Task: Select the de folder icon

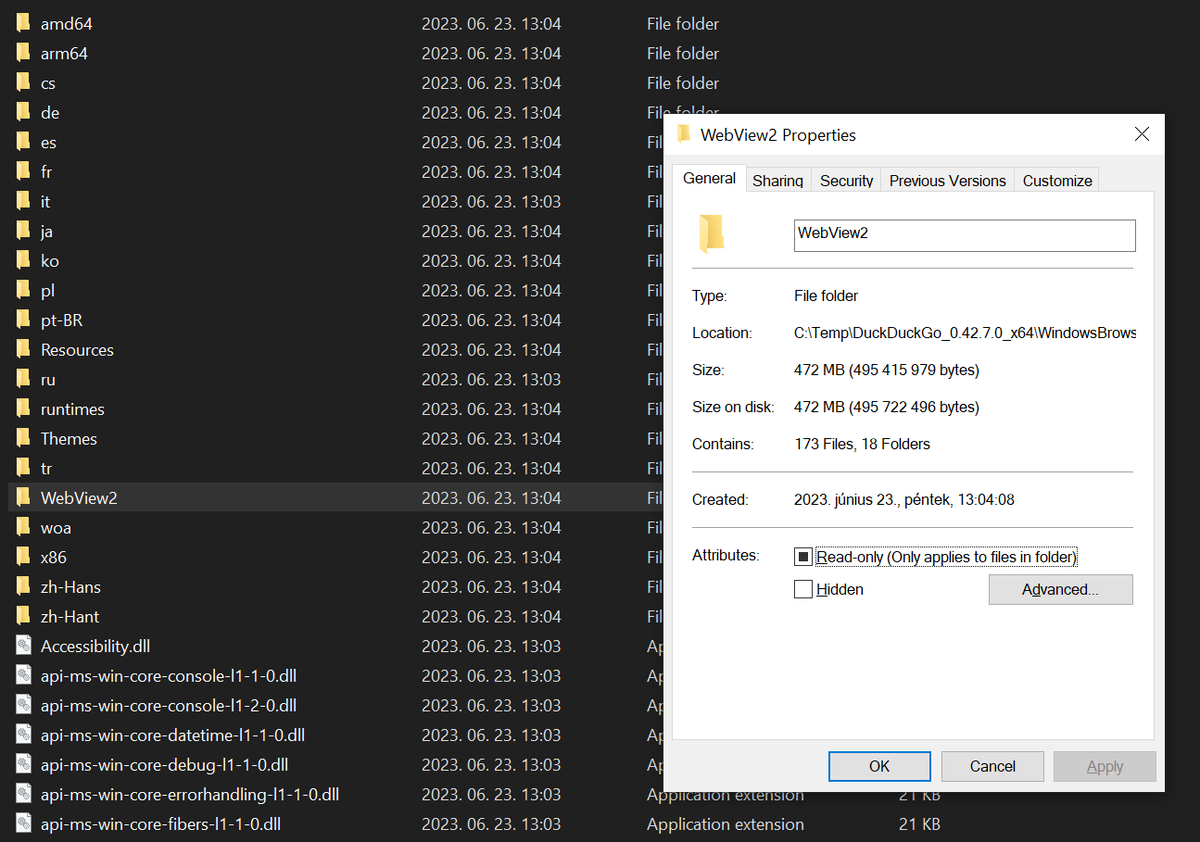Action: point(24,112)
